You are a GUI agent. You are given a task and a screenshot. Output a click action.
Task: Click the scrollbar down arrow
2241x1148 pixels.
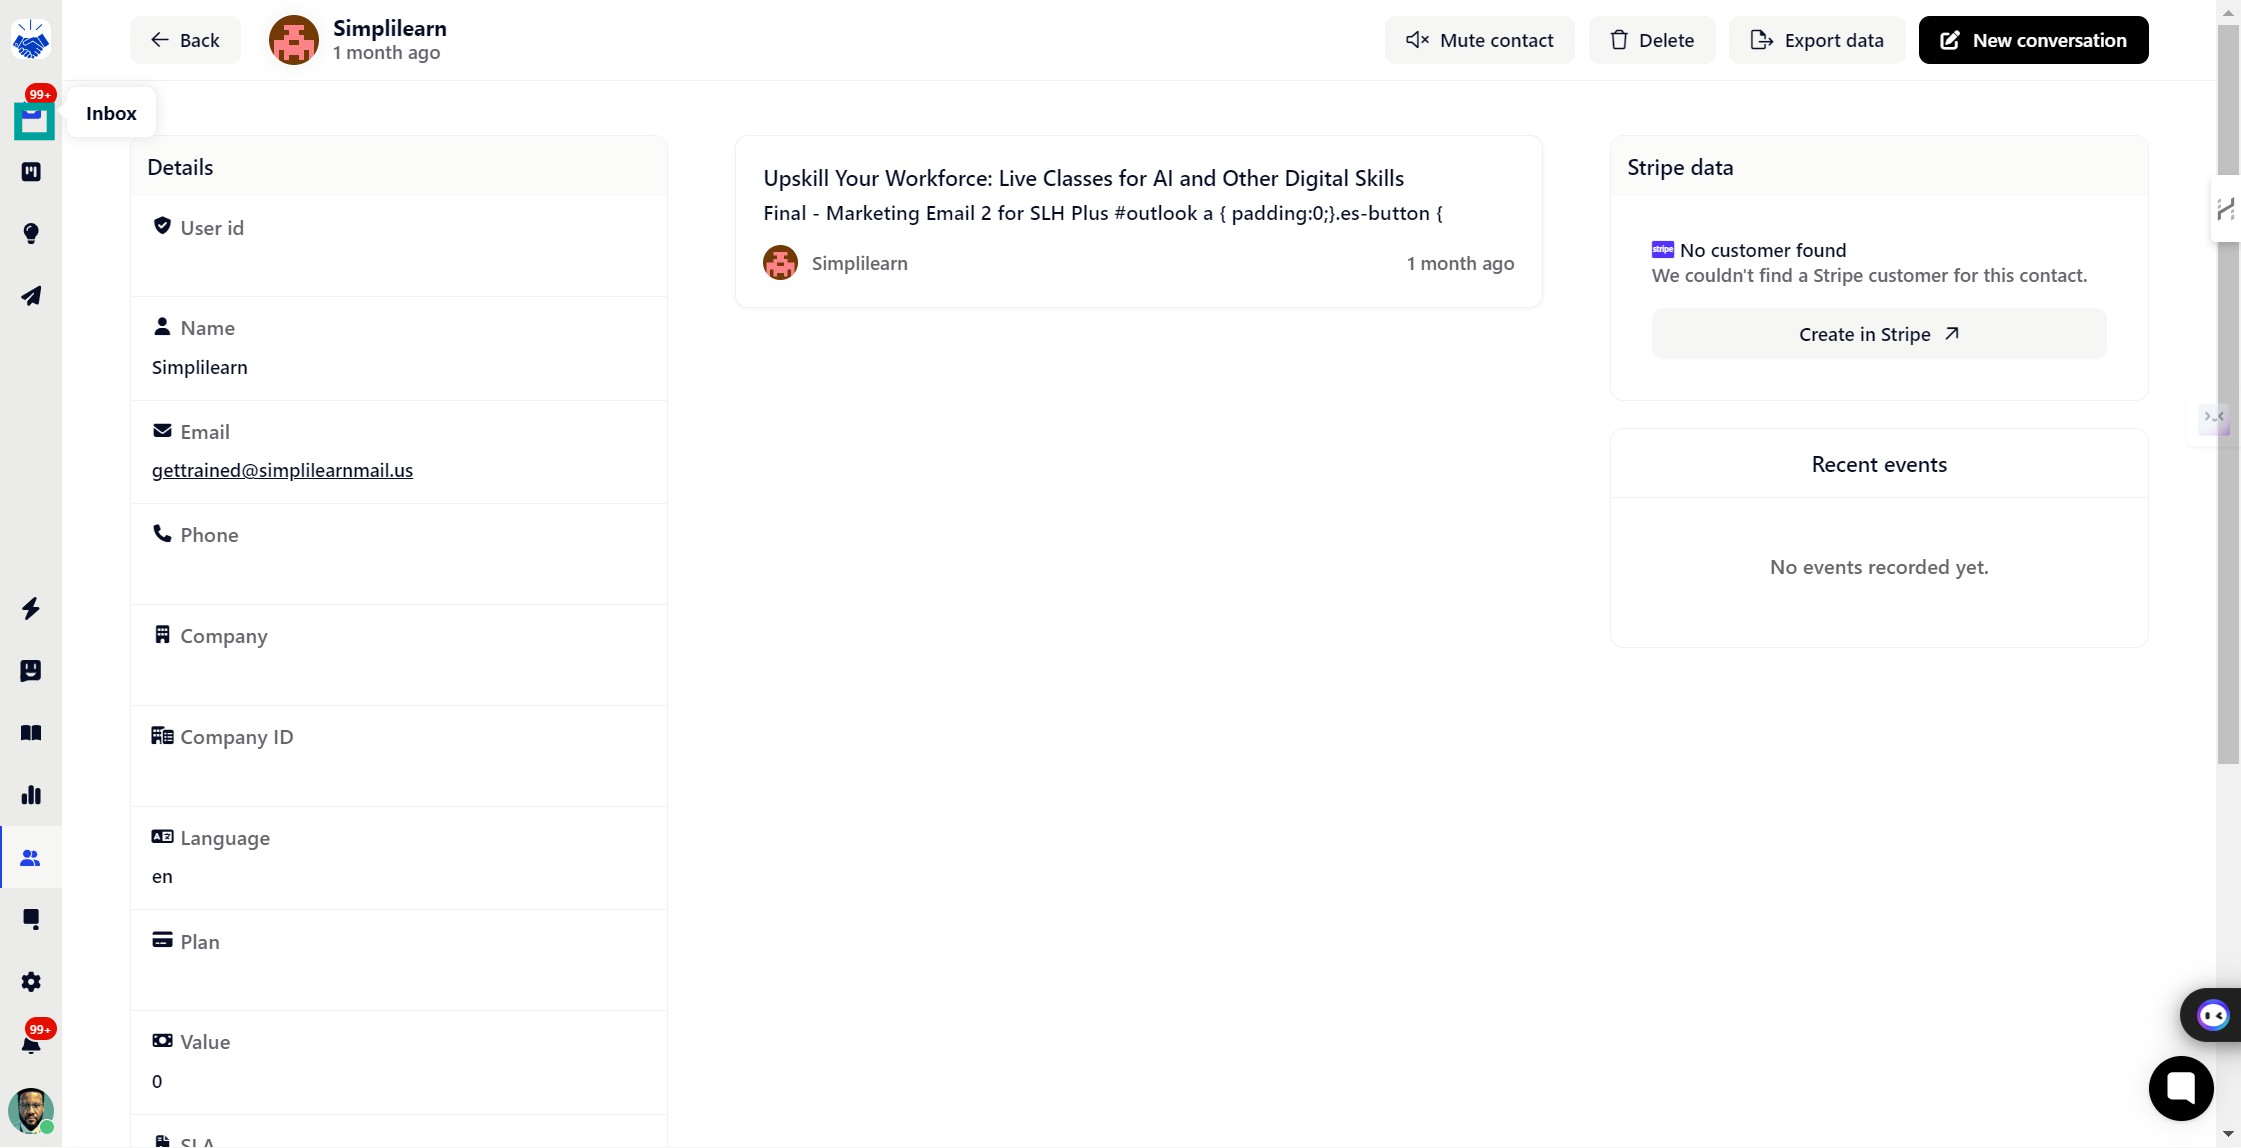2228,1134
